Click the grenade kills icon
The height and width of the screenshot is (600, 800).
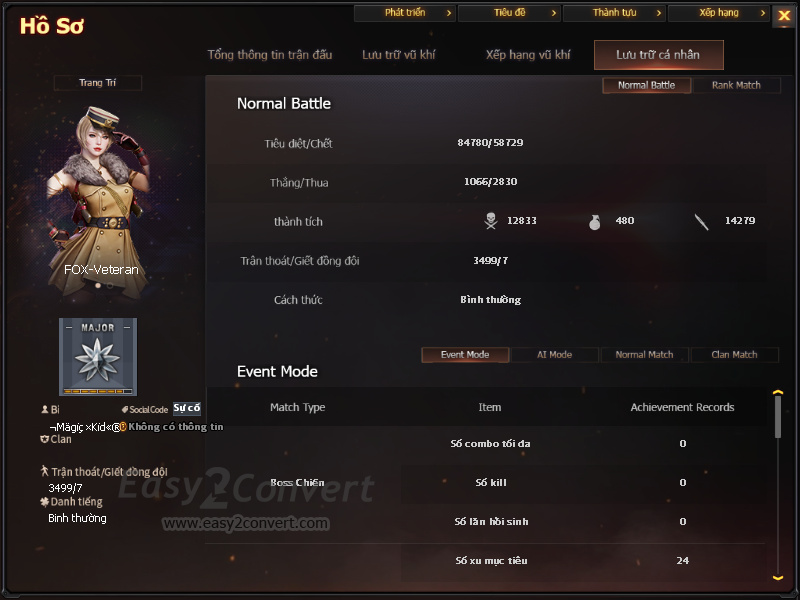594,222
